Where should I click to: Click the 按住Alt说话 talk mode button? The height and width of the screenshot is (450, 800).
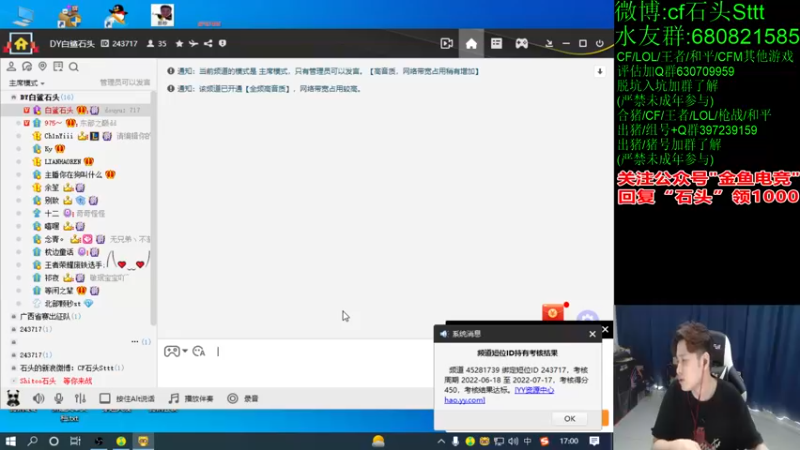pos(127,398)
